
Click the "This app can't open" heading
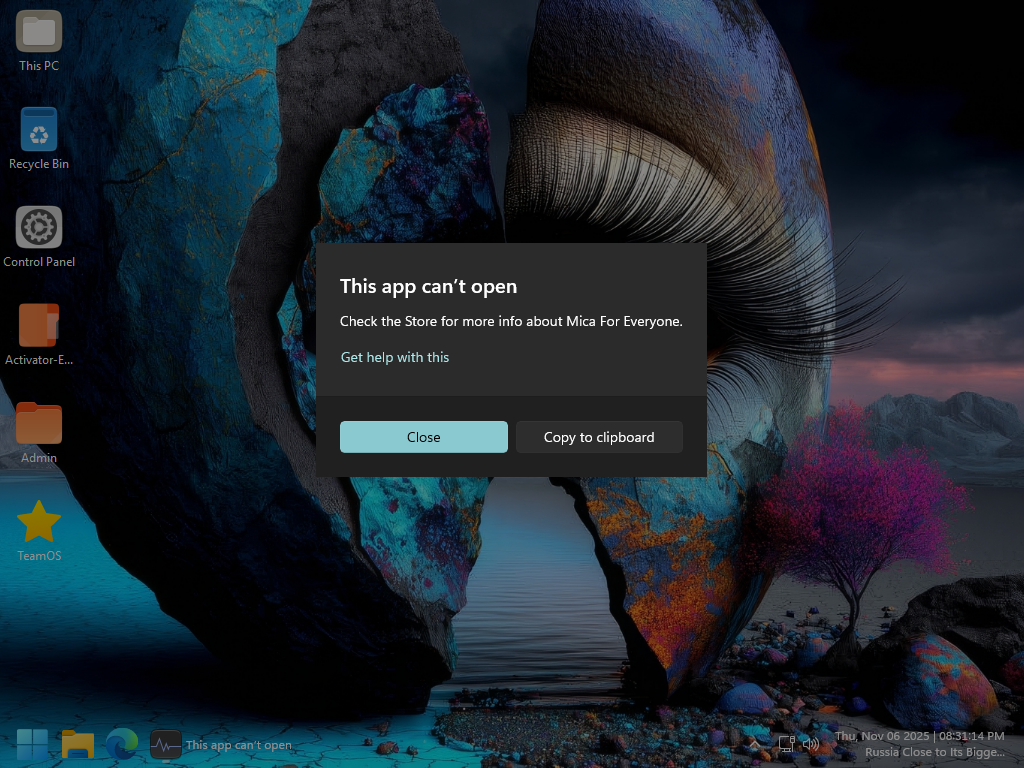click(428, 286)
